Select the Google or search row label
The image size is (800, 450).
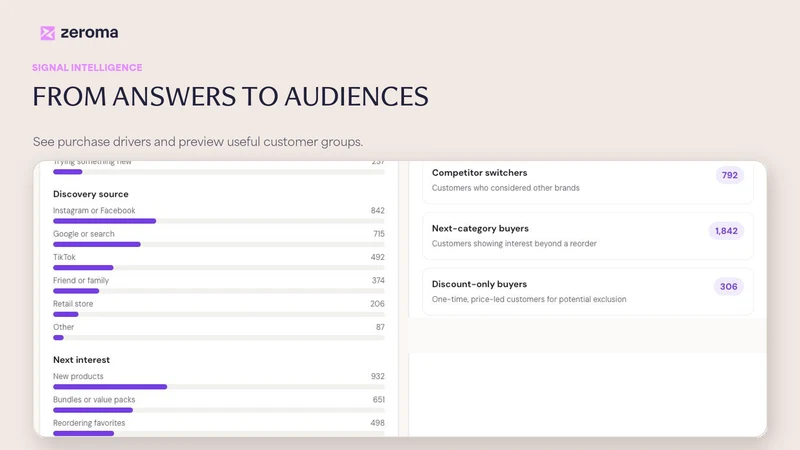point(84,234)
